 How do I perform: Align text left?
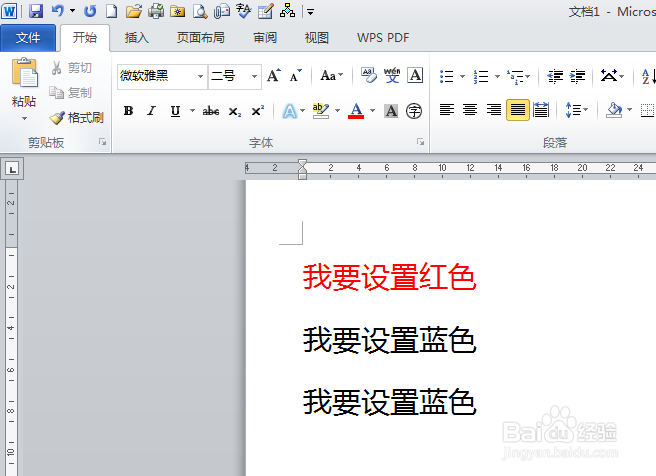click(x=447, y=110)
